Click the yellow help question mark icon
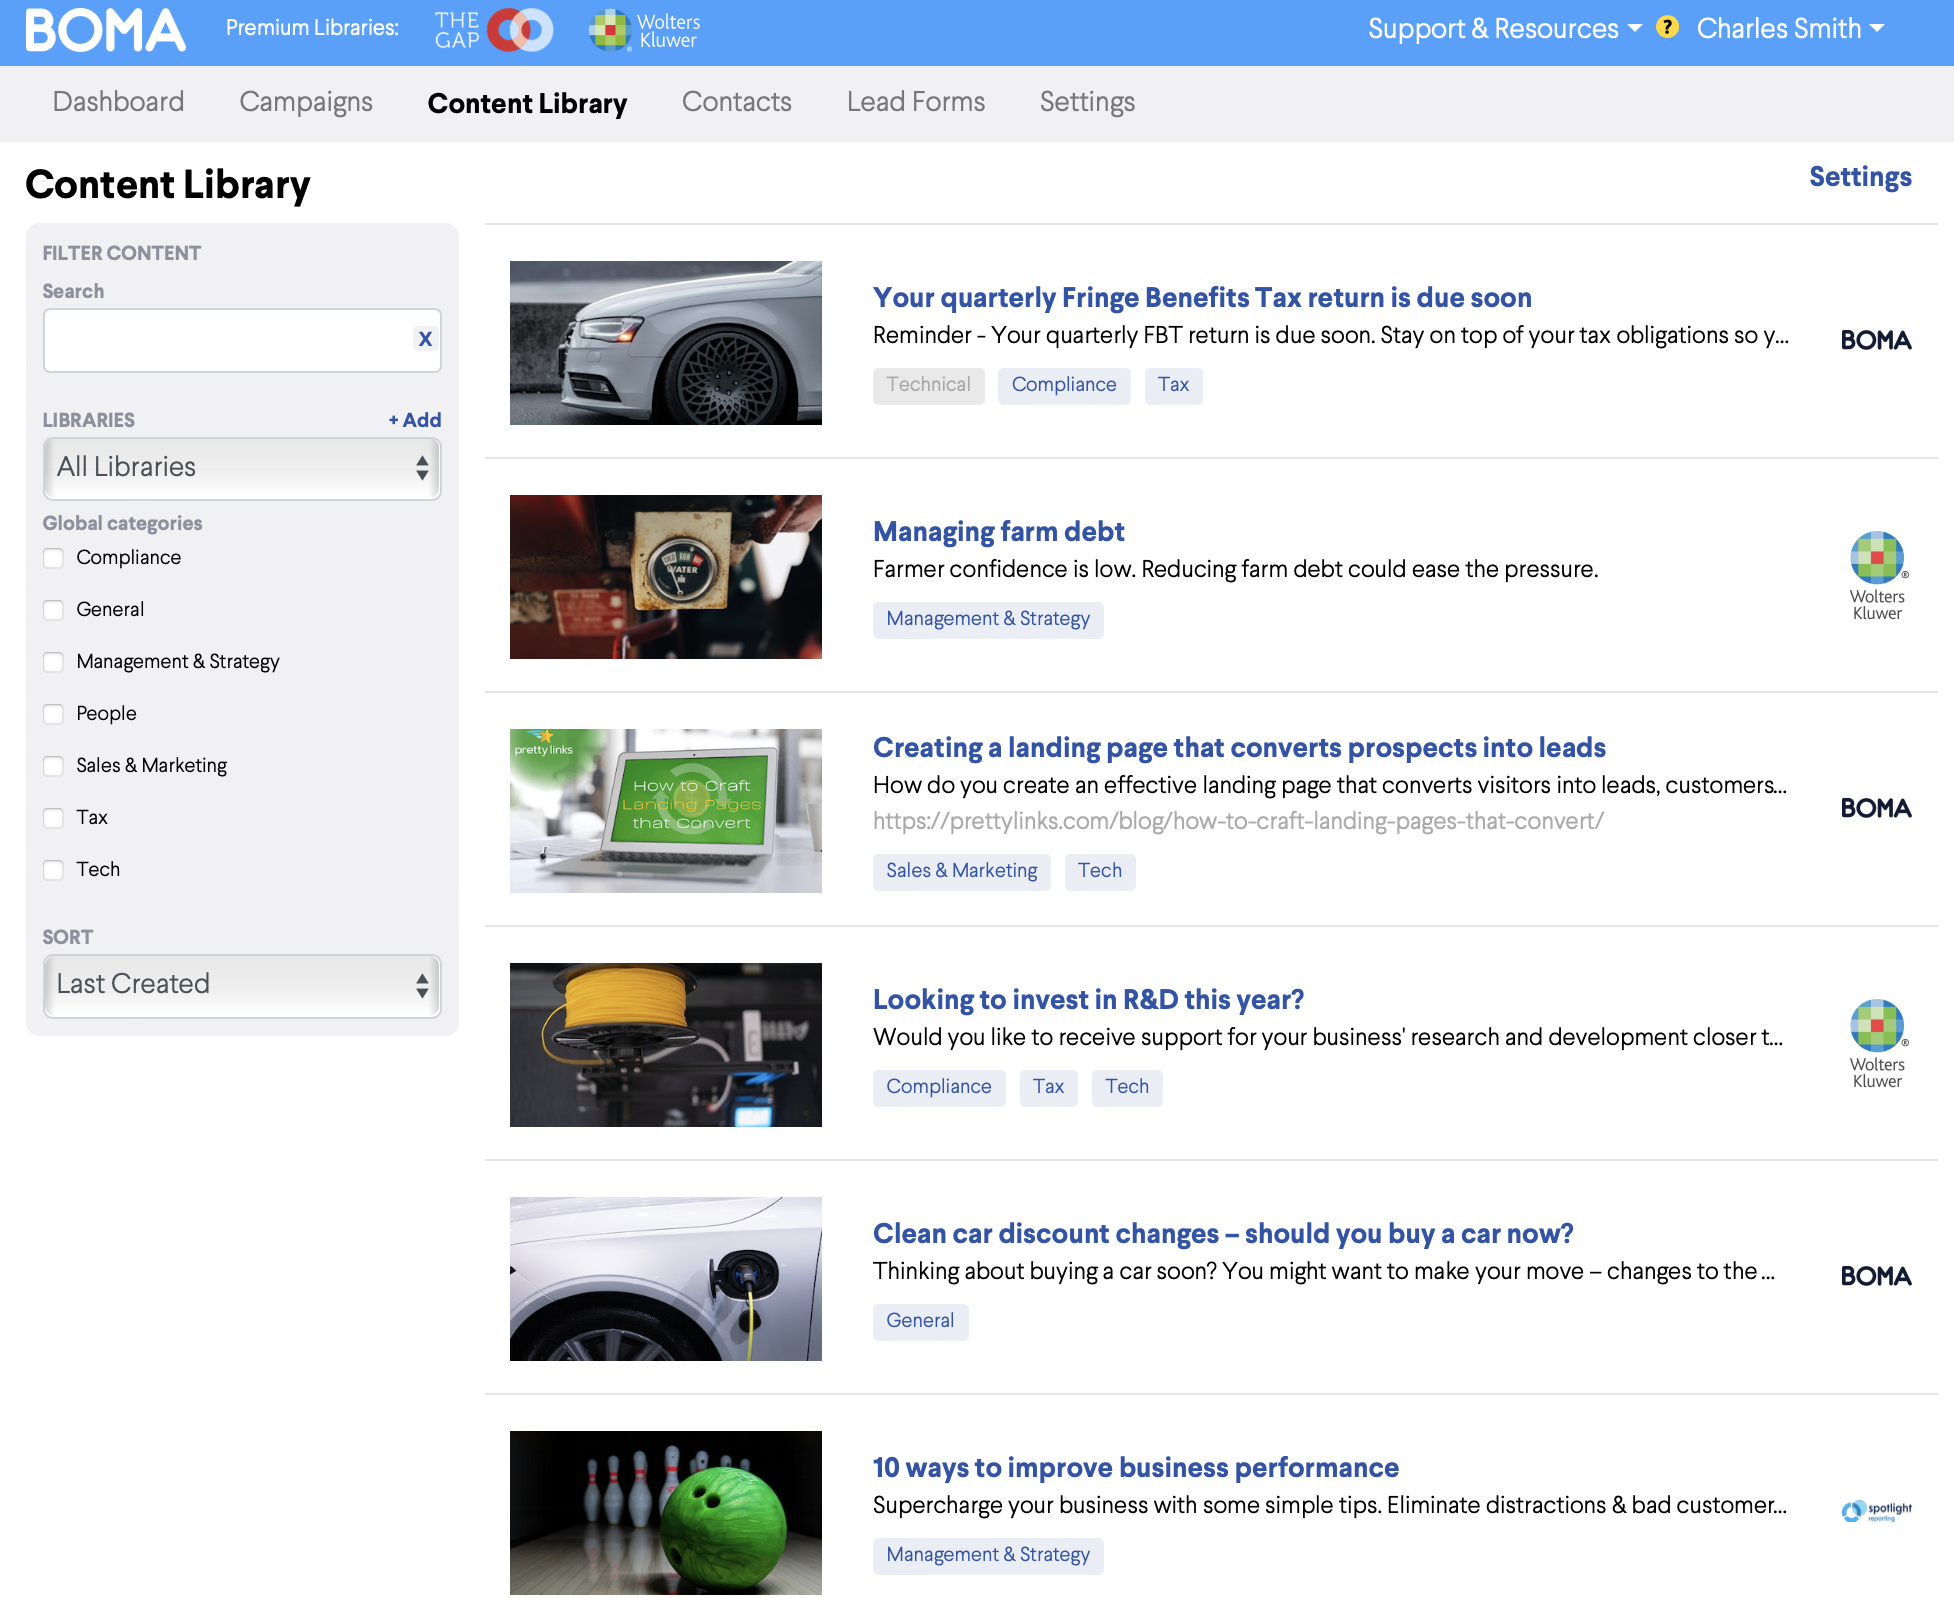The height and width of the screenshot is (1598, 1954). pos(1667,27)
